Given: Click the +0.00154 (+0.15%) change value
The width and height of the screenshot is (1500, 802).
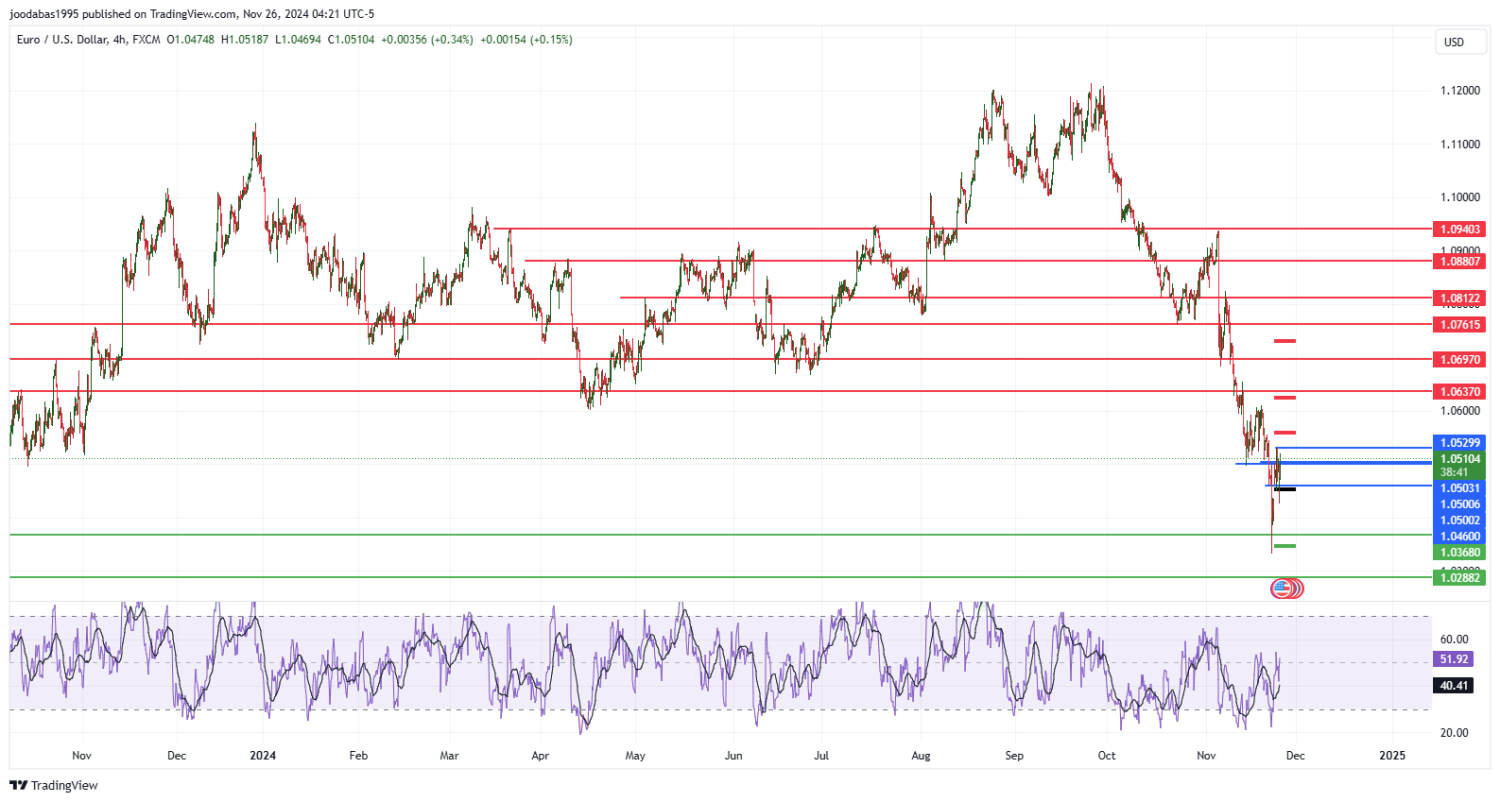Looking at the screenshot, I should pyautogui.click(x=527, y=39).
